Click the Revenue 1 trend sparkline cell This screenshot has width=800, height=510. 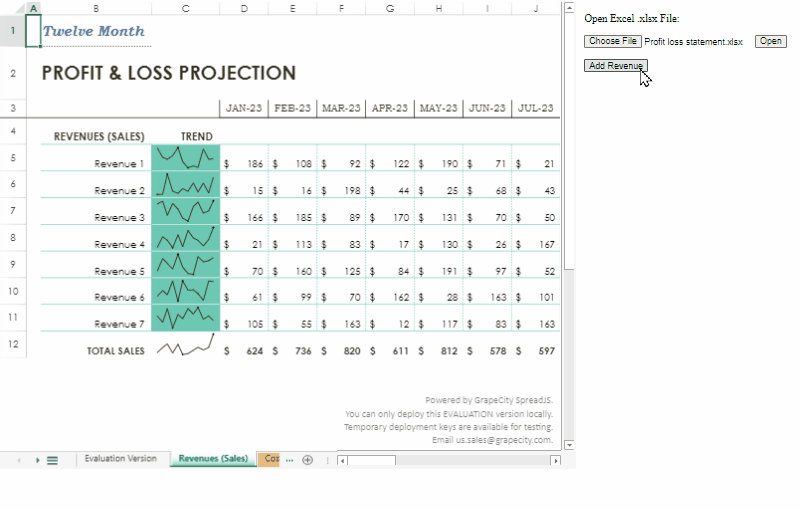pos(185,158)
